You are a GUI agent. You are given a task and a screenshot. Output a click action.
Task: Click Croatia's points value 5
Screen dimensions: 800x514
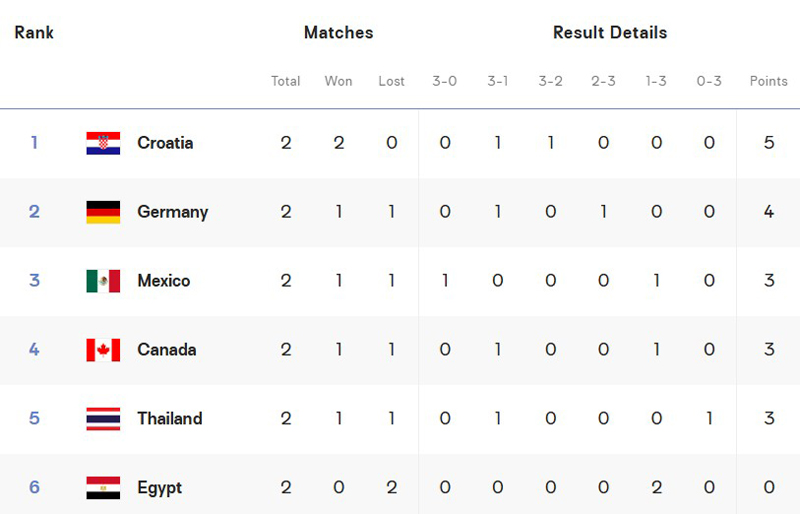tap(769, 143)
